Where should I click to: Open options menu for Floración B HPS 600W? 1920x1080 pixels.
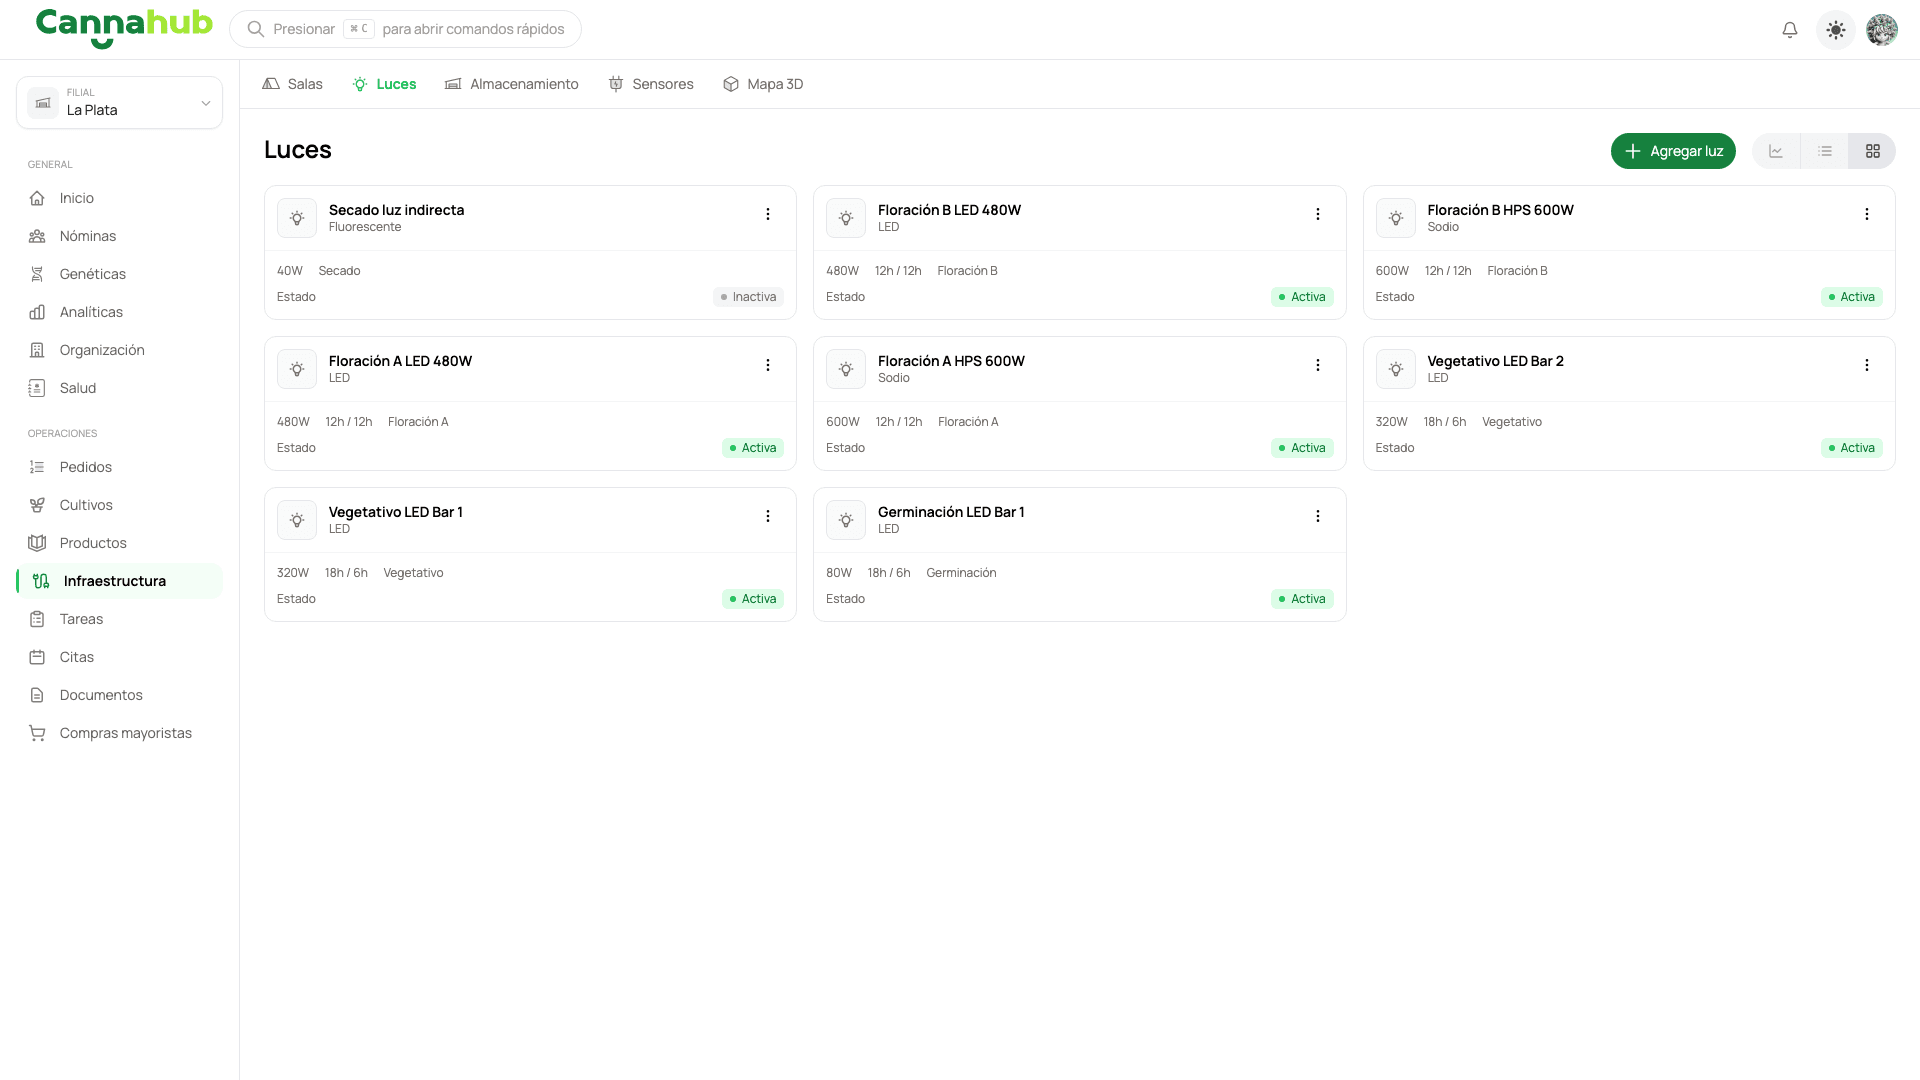tap(1867, 214)
